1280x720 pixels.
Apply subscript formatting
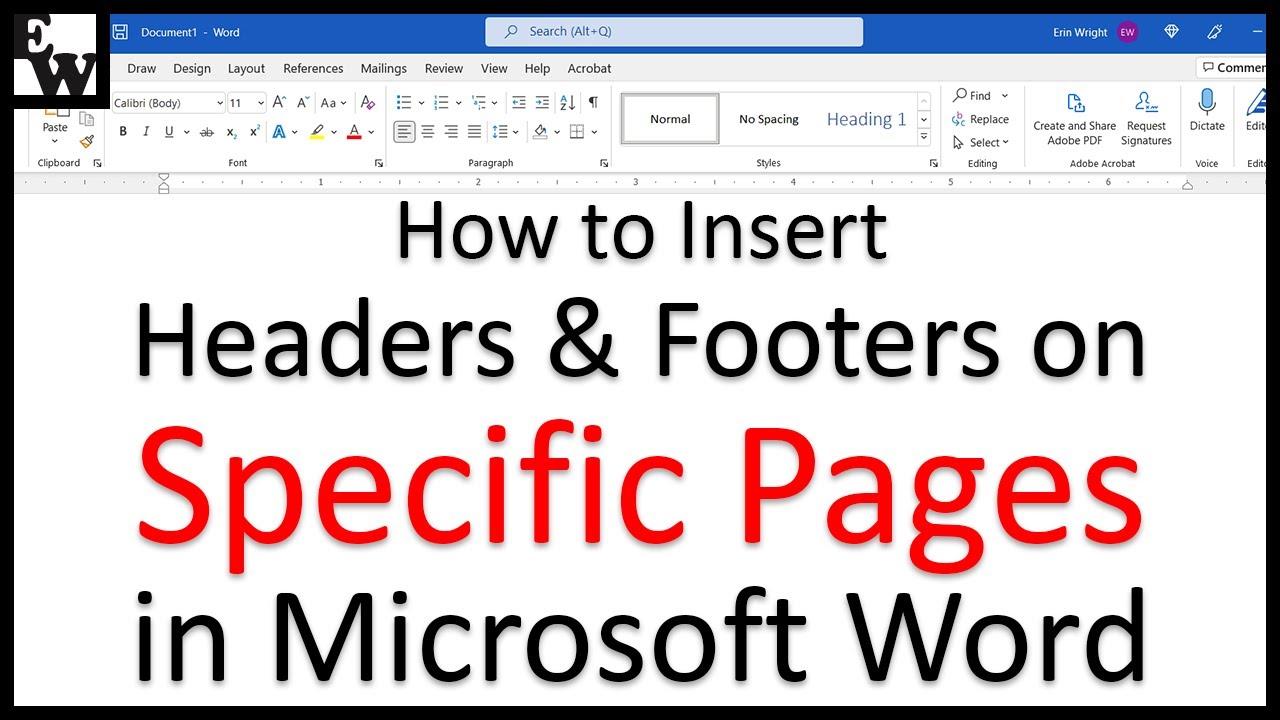click(x=231, y=132)
